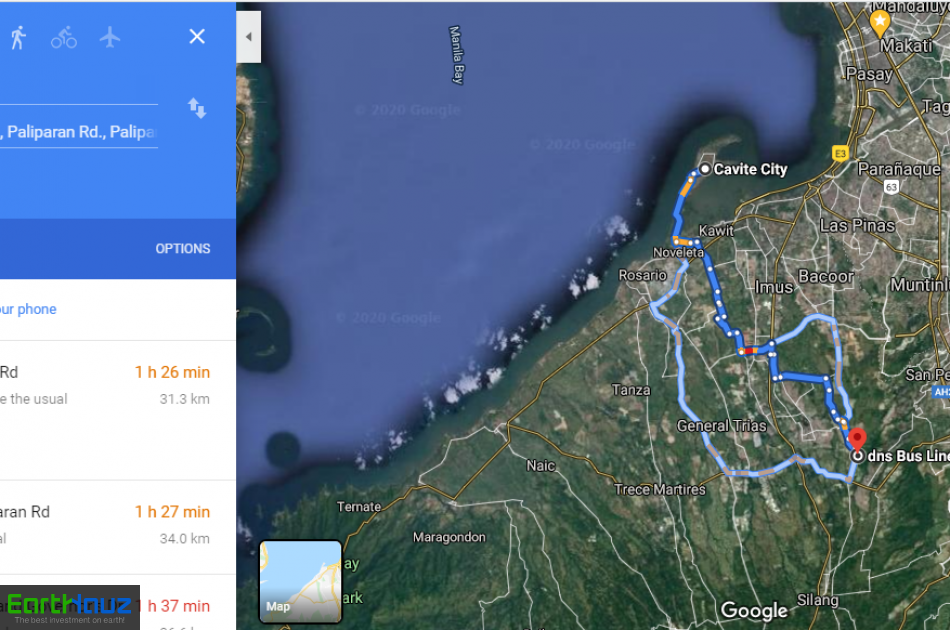Close the directions panel with X
The width and height of the screenshot is (950, 630).
pyautogui.click(x=197, y=36)
